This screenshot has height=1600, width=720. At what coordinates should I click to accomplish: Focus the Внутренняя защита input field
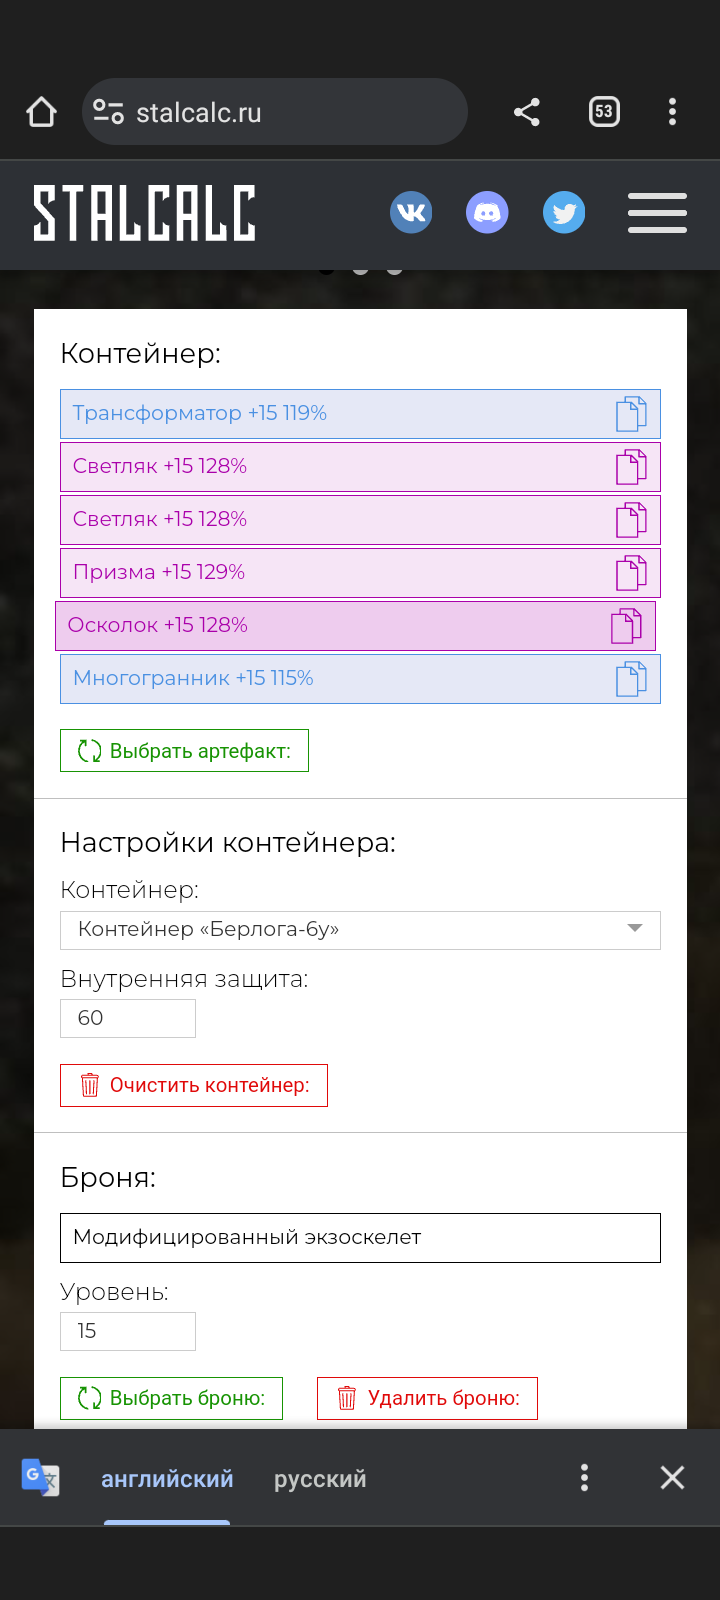tap(128, 1018)
